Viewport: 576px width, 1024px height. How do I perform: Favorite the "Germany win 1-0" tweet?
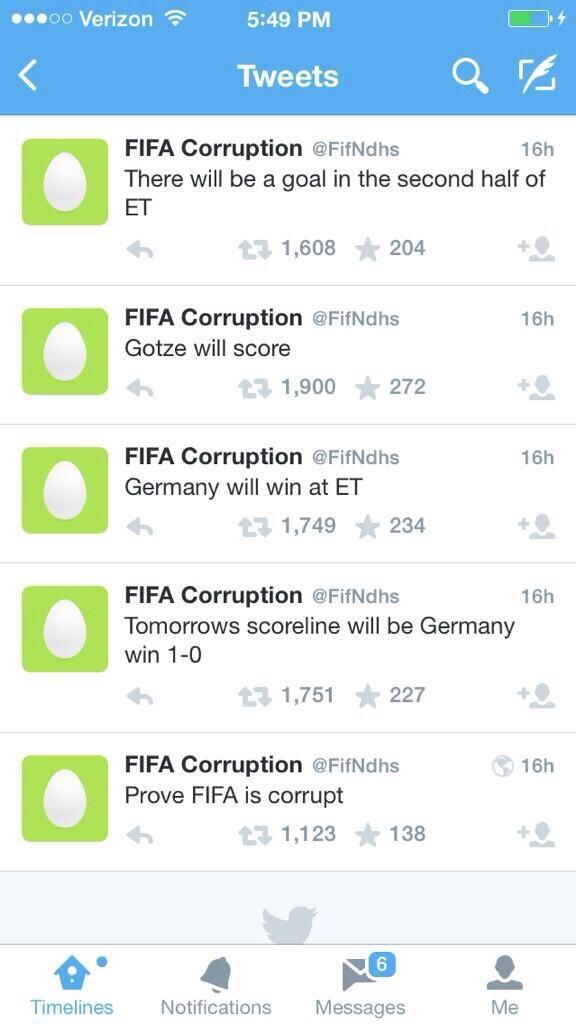click(x=368, y=696)
